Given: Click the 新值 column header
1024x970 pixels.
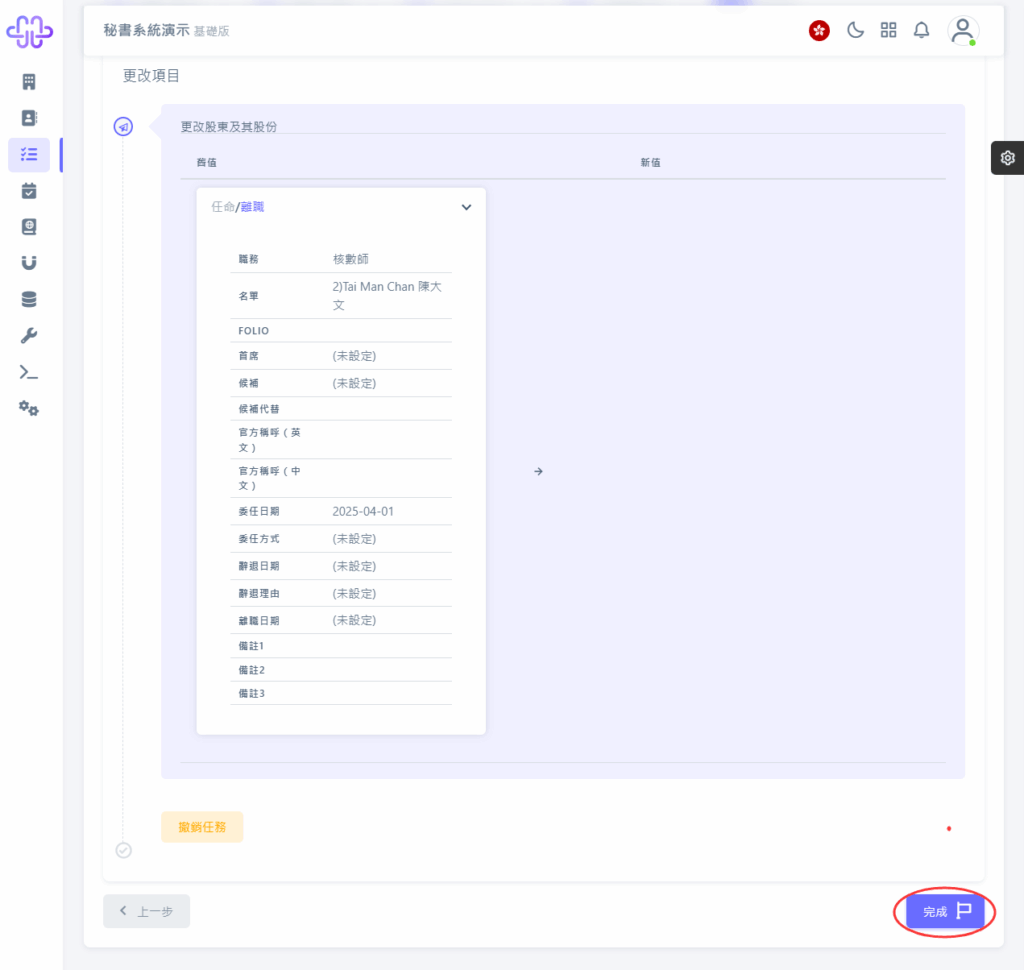Looking at the screenshot, I should click(650, 163).
